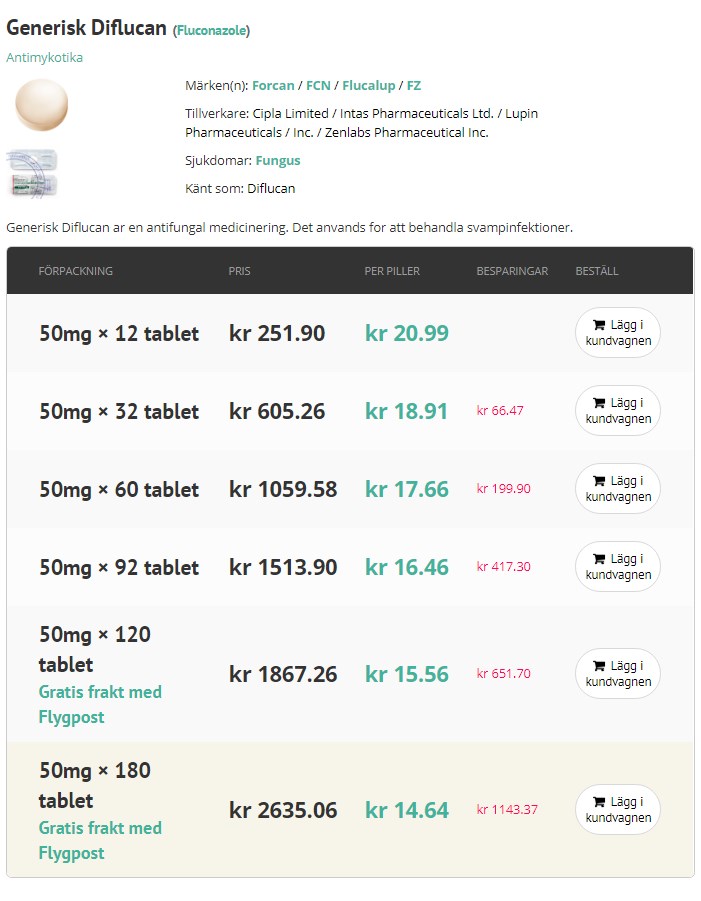The image size is (701, 901).
Task: Click the Förpackning column header
Action: (76, 271)
